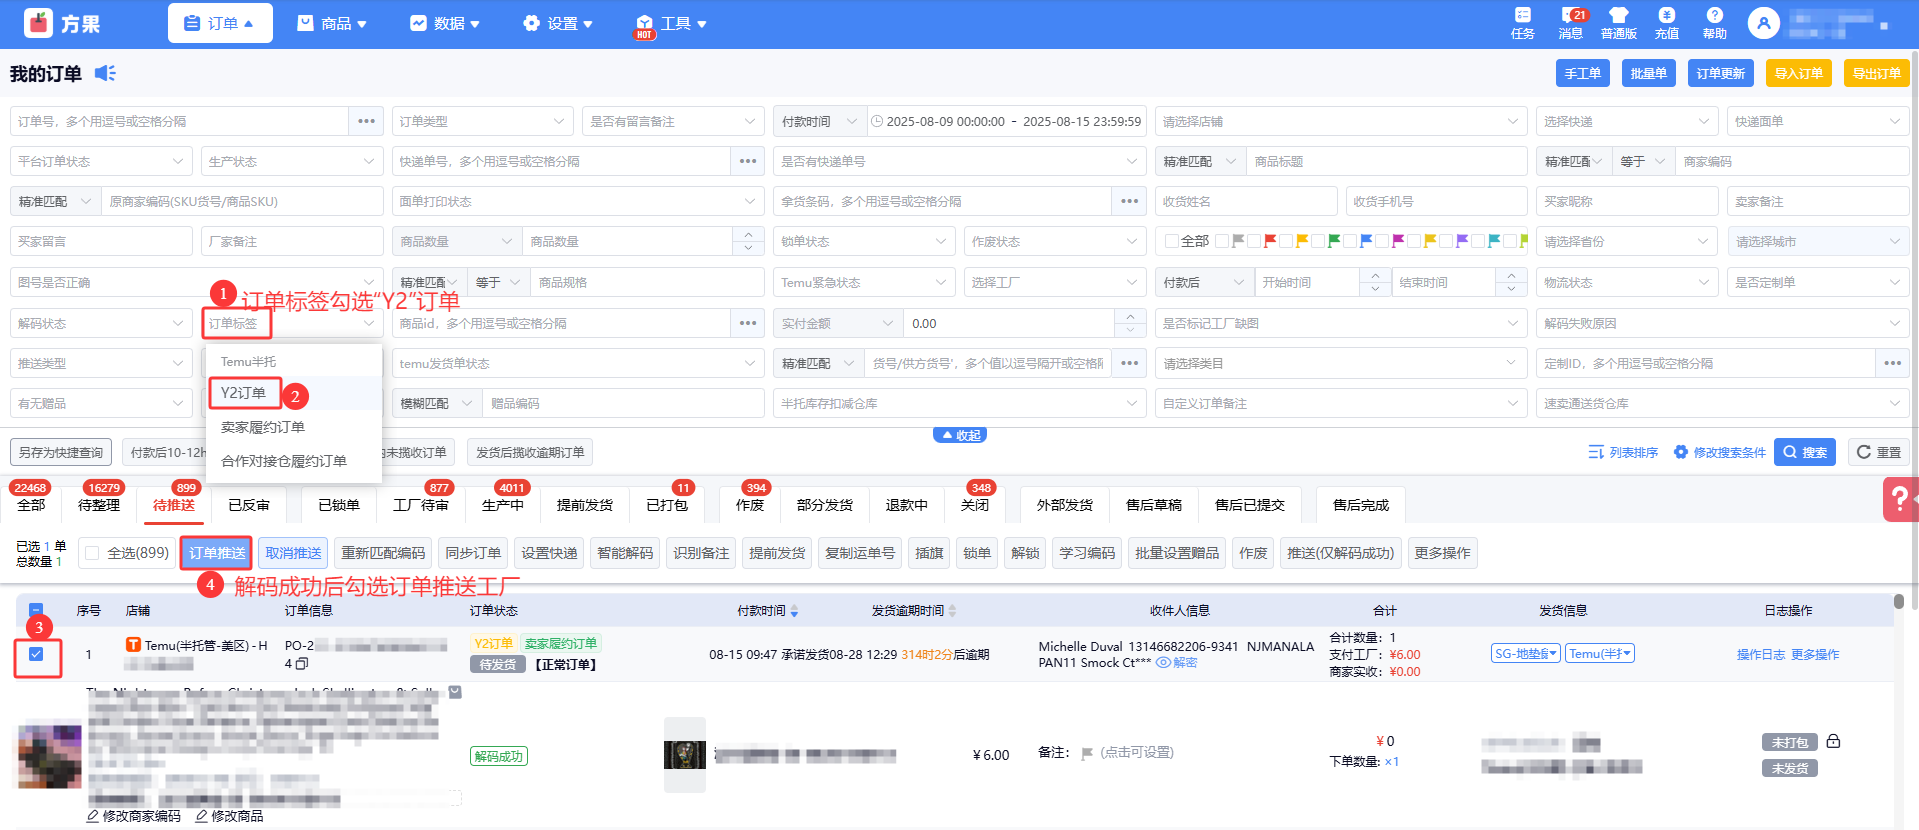Click the blue 搜索 search button
The image size is (1919, 830).
[1804, 452]
